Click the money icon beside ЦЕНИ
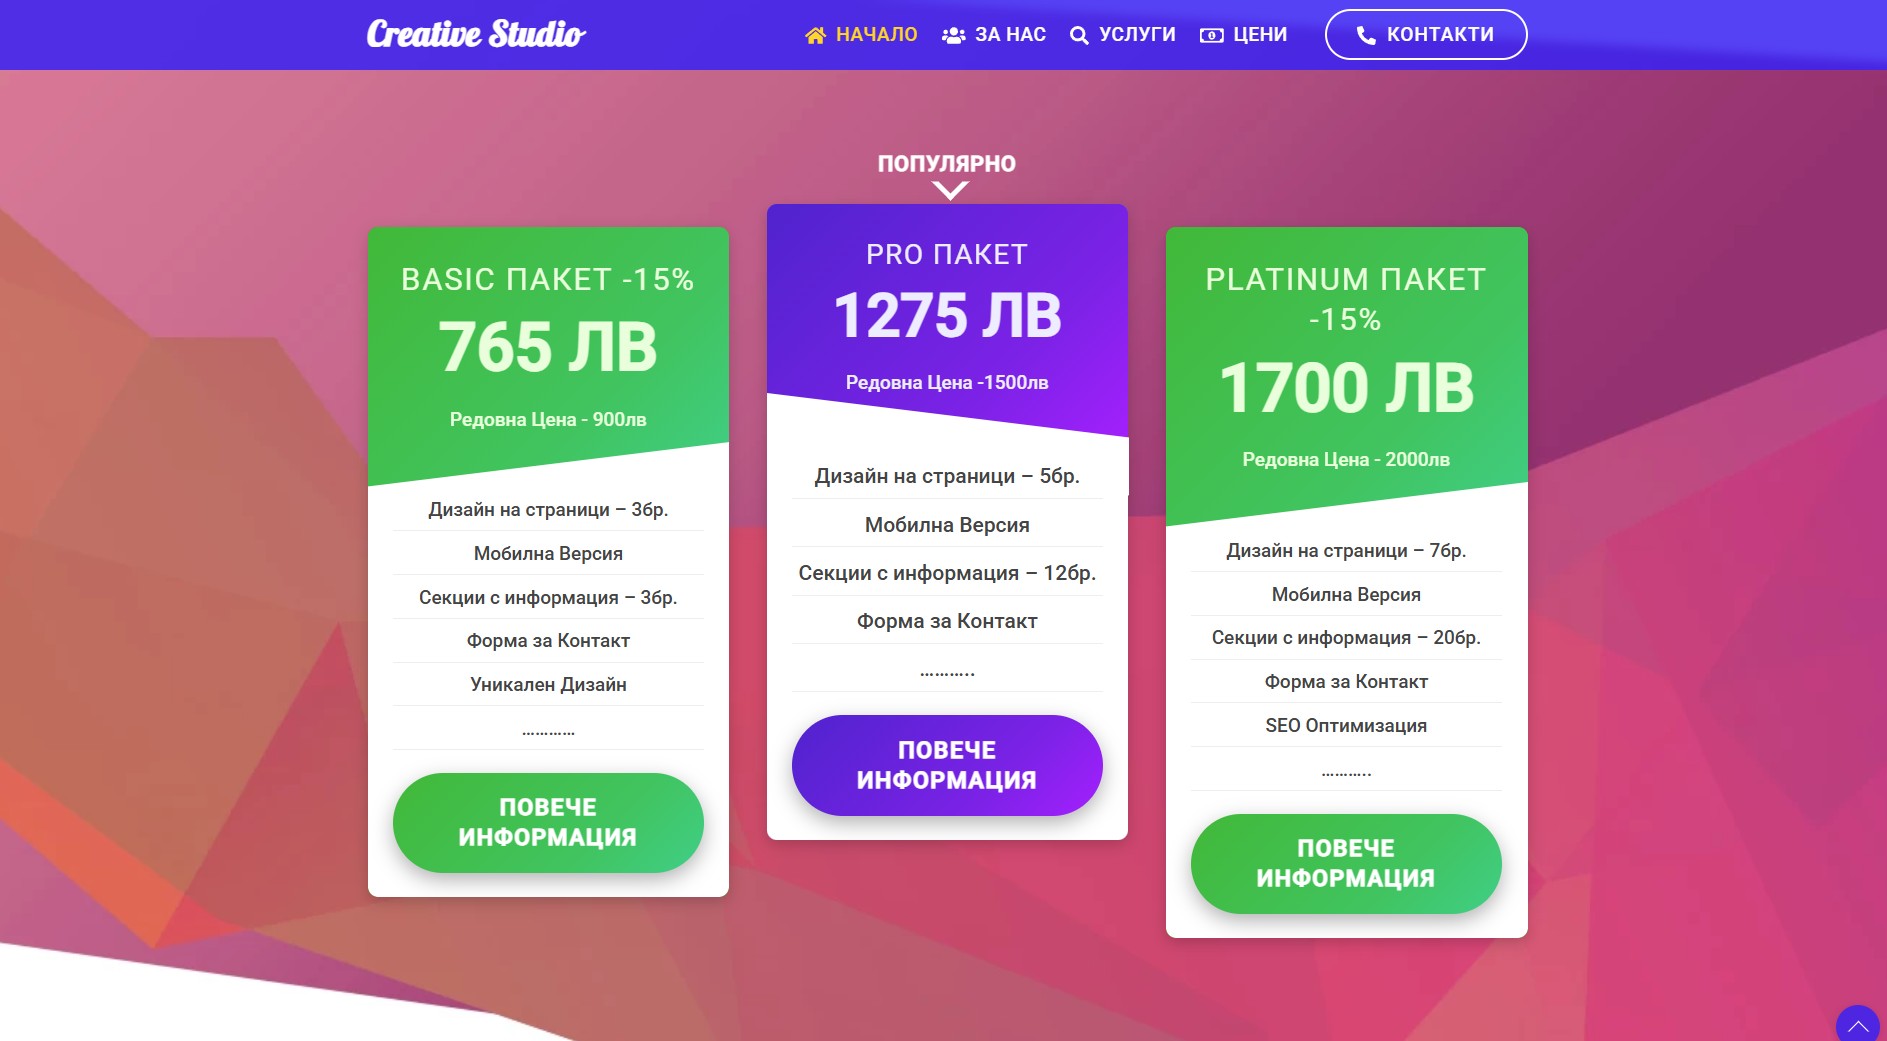Screen dimensions: 1887x1041 click(1211, 35)
